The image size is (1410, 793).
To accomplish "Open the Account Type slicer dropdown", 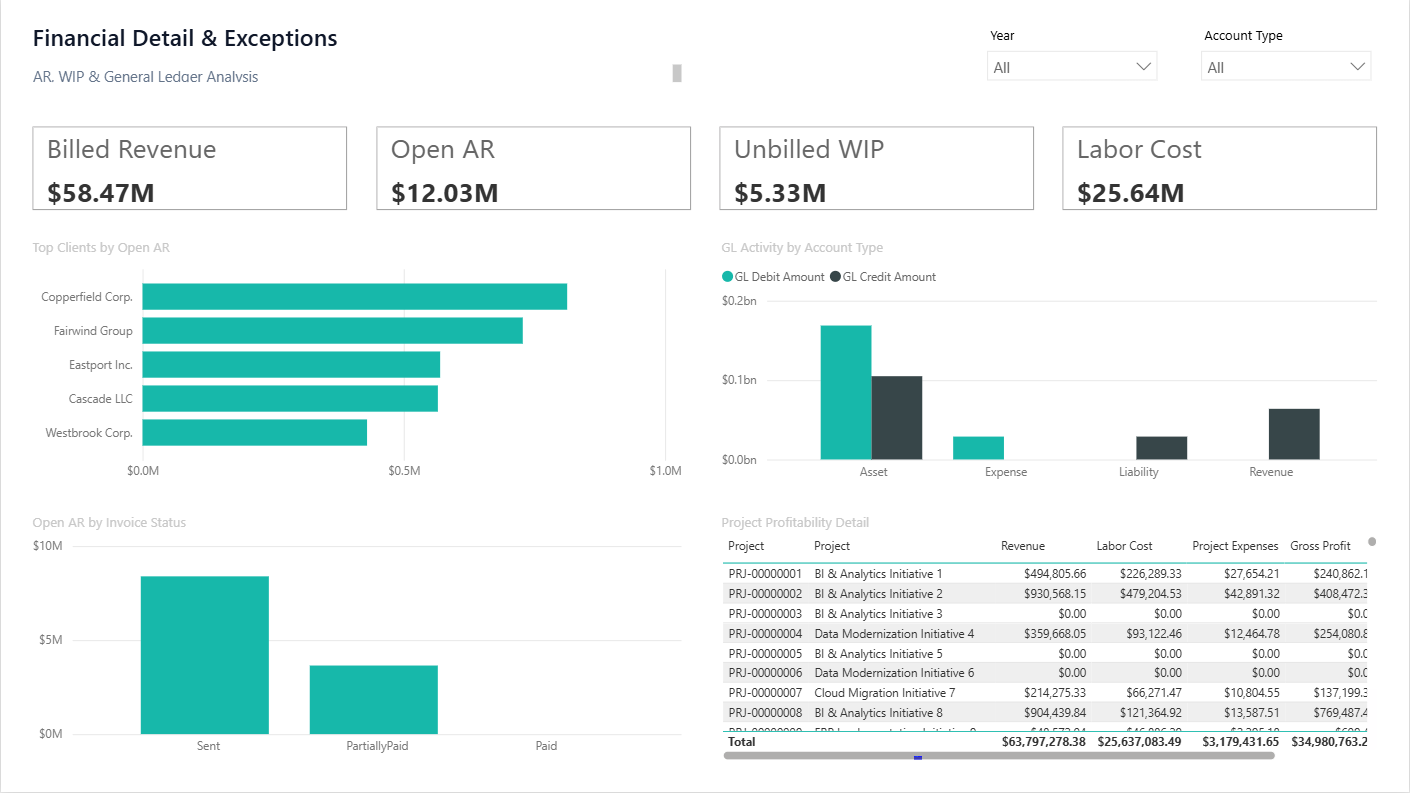I will 1286,67.
